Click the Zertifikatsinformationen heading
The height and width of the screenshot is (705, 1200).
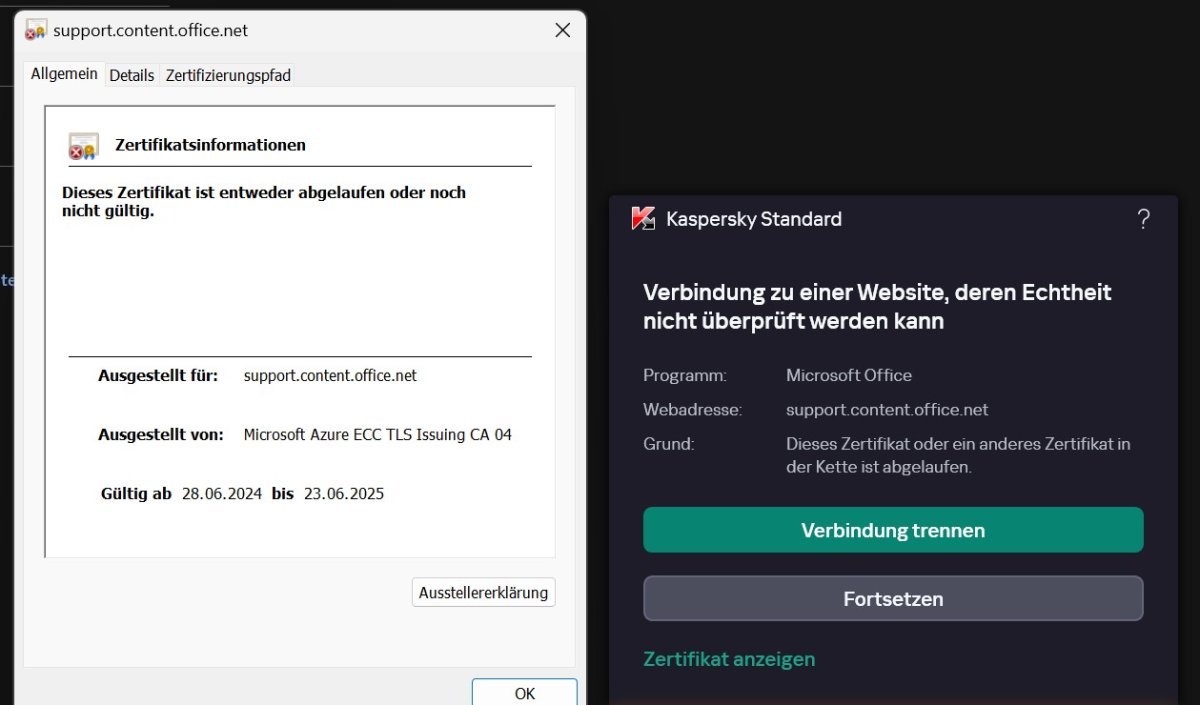[210, 145]
